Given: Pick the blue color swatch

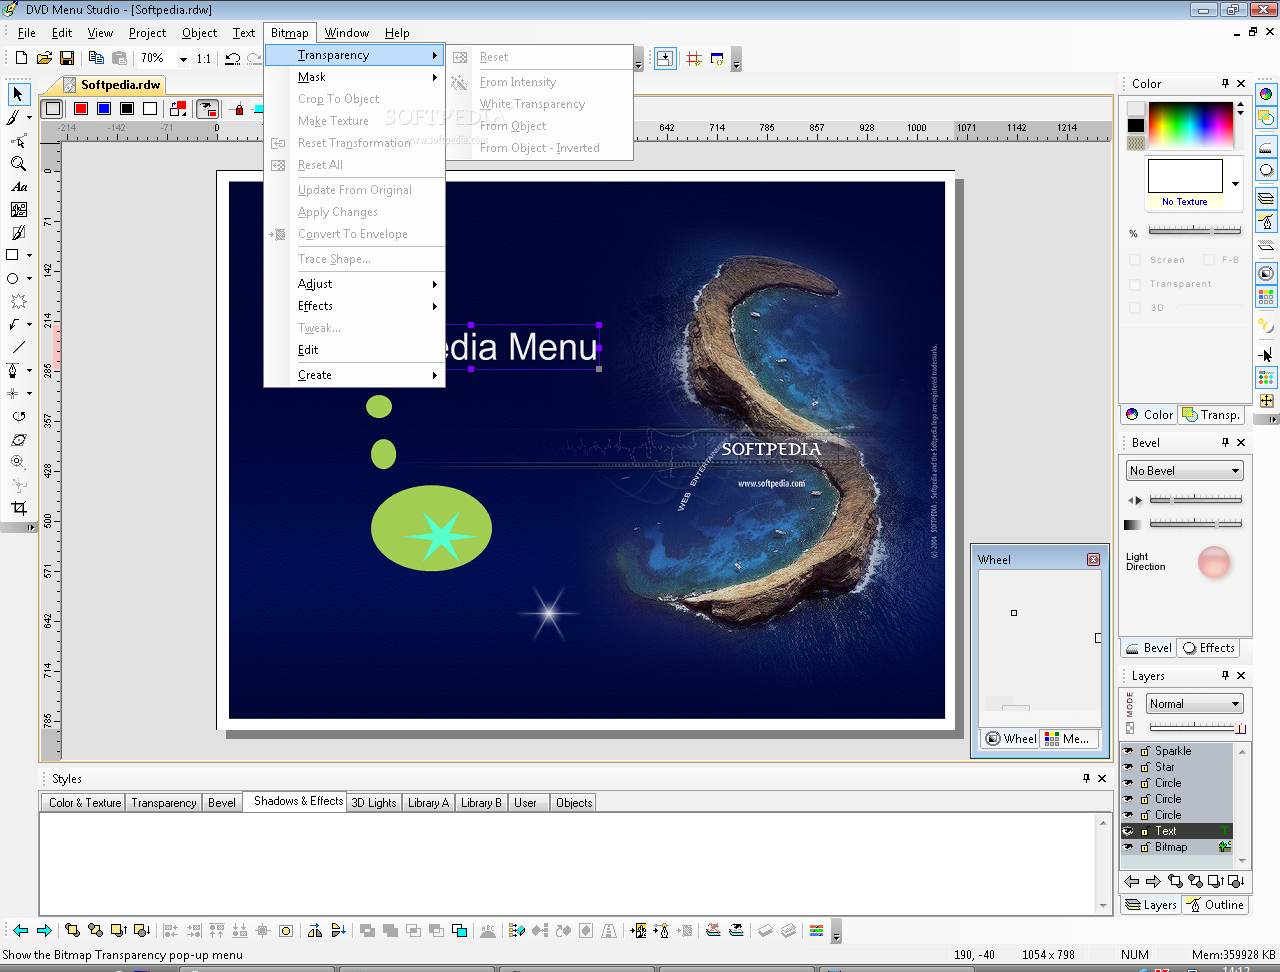Looking at the screenshot, I should click(x=104, y=108).
